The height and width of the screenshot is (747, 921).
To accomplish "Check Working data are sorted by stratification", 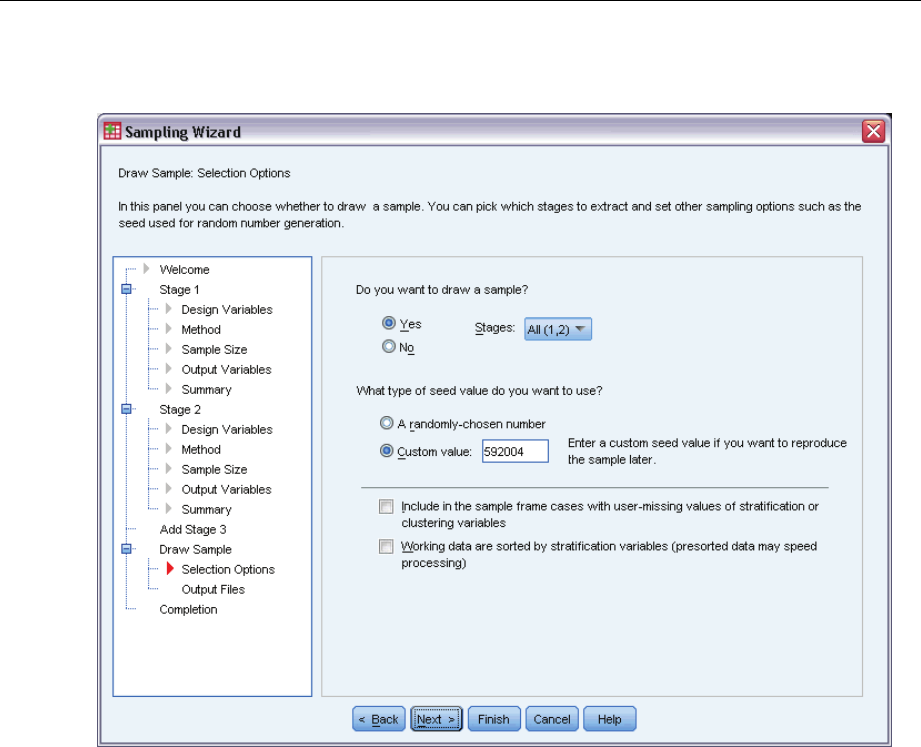I will pyautogui.click(x=386, y=547).
